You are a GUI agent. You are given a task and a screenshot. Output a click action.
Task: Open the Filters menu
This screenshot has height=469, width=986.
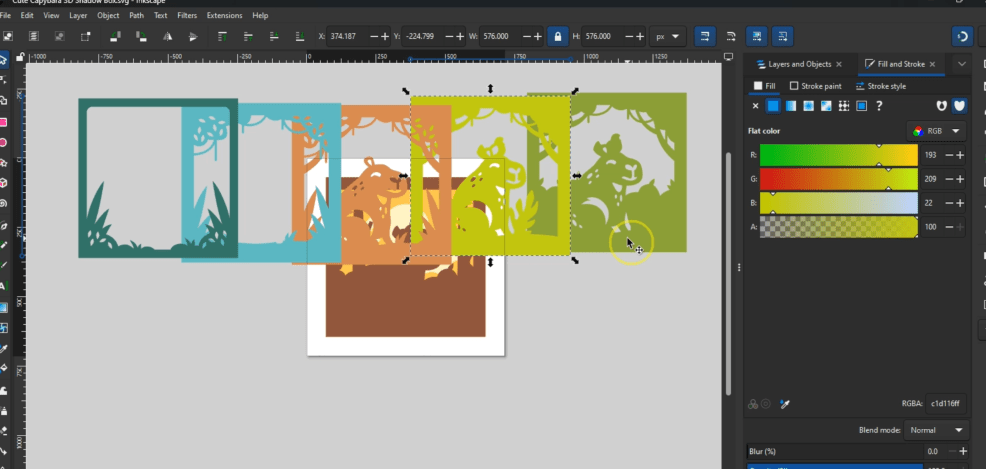click(186, 16)
